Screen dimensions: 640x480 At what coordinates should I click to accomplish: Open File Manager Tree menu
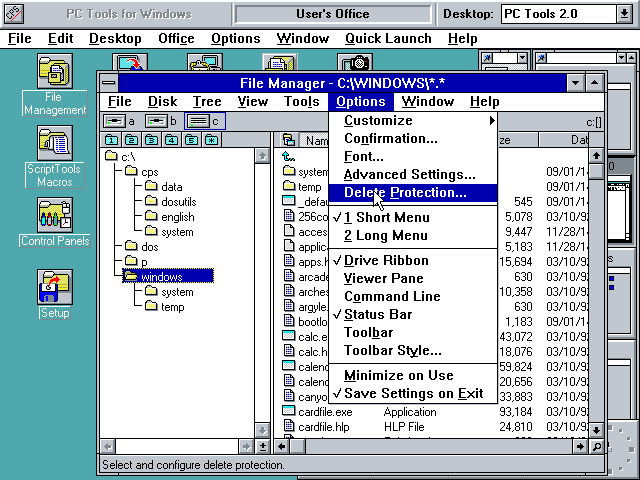tap(207, 102)
